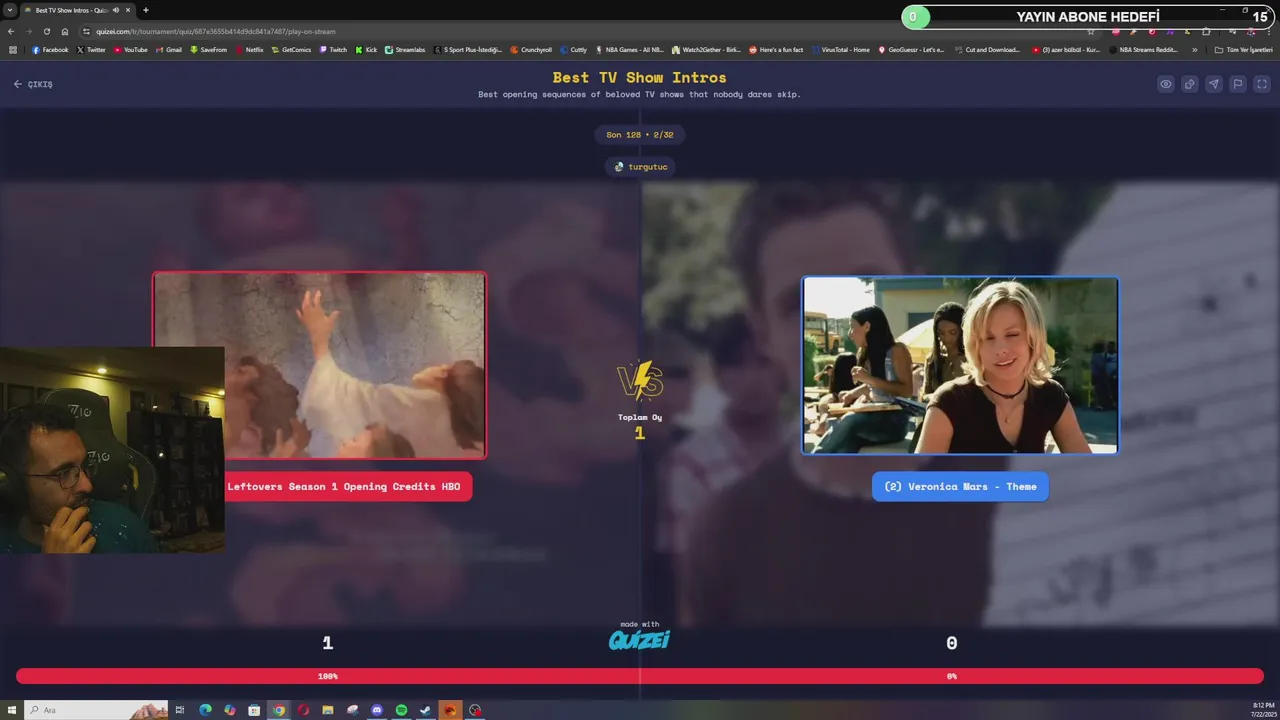Open Task View in the taskbar
1280x720 pixels.
click(180, 710)
